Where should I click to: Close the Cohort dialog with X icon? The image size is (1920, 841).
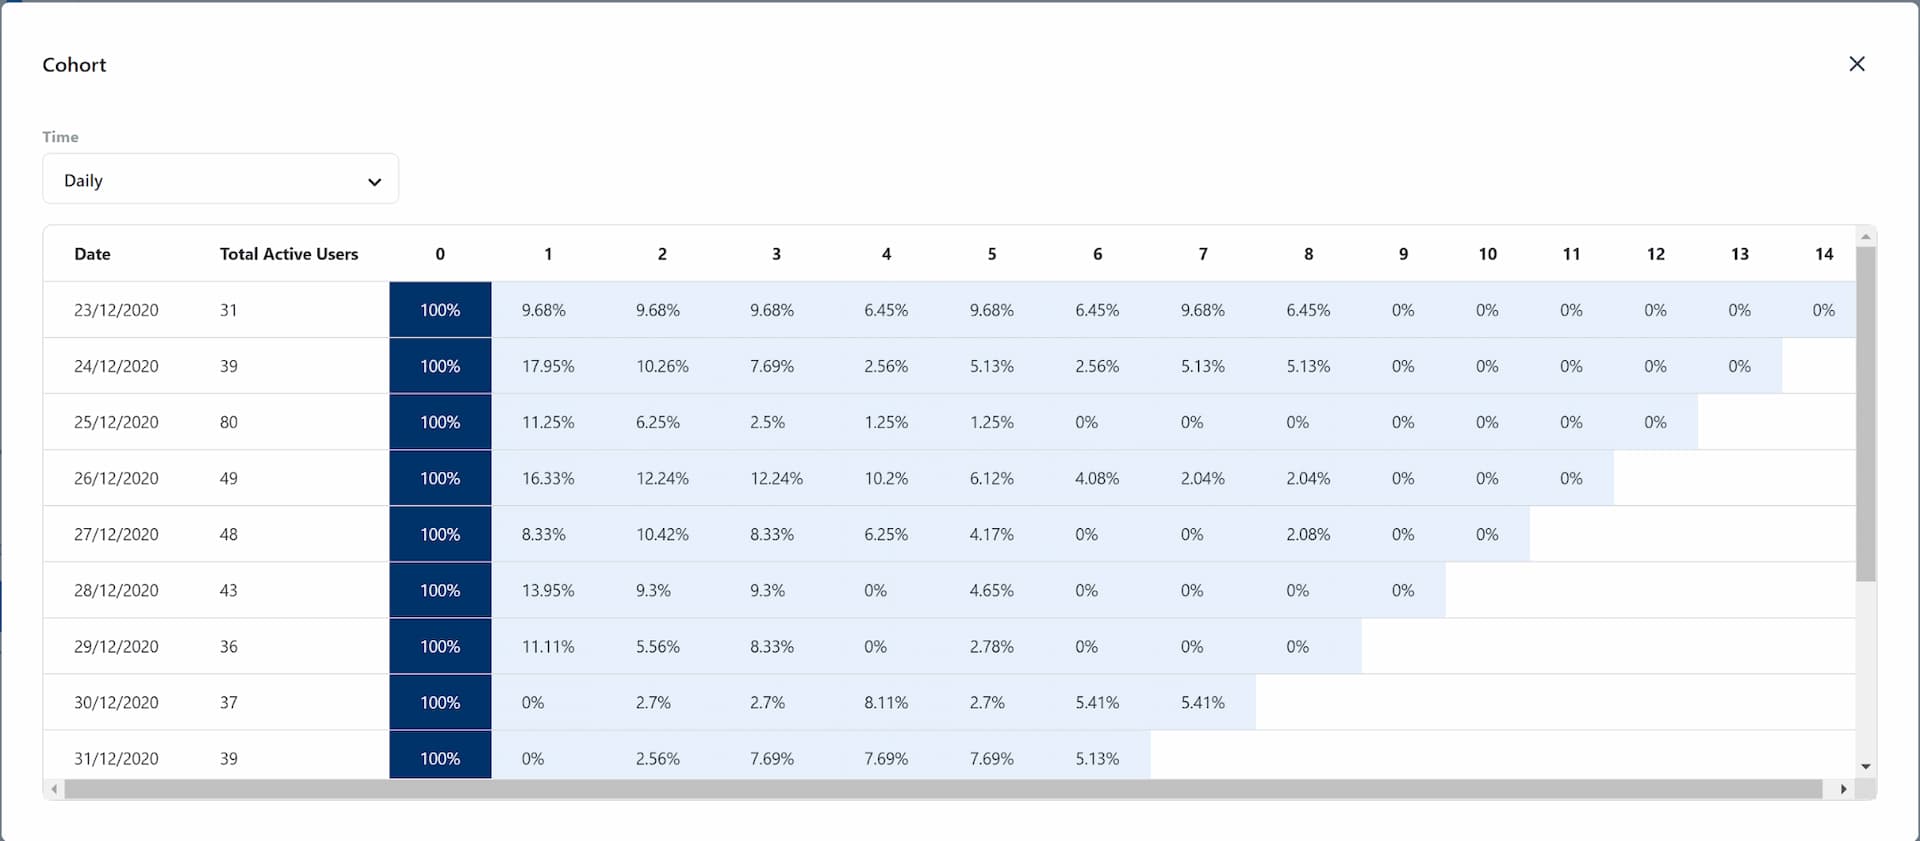click(x=1857, y=64)
